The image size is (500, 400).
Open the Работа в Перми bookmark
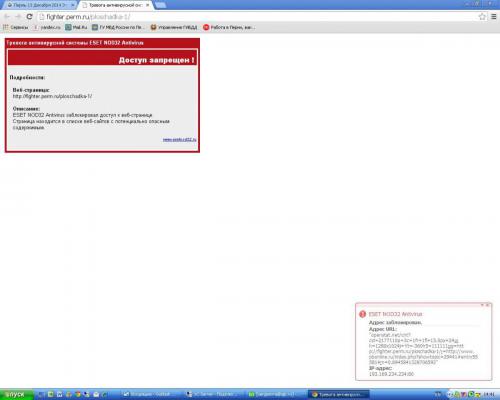(229, 27)
